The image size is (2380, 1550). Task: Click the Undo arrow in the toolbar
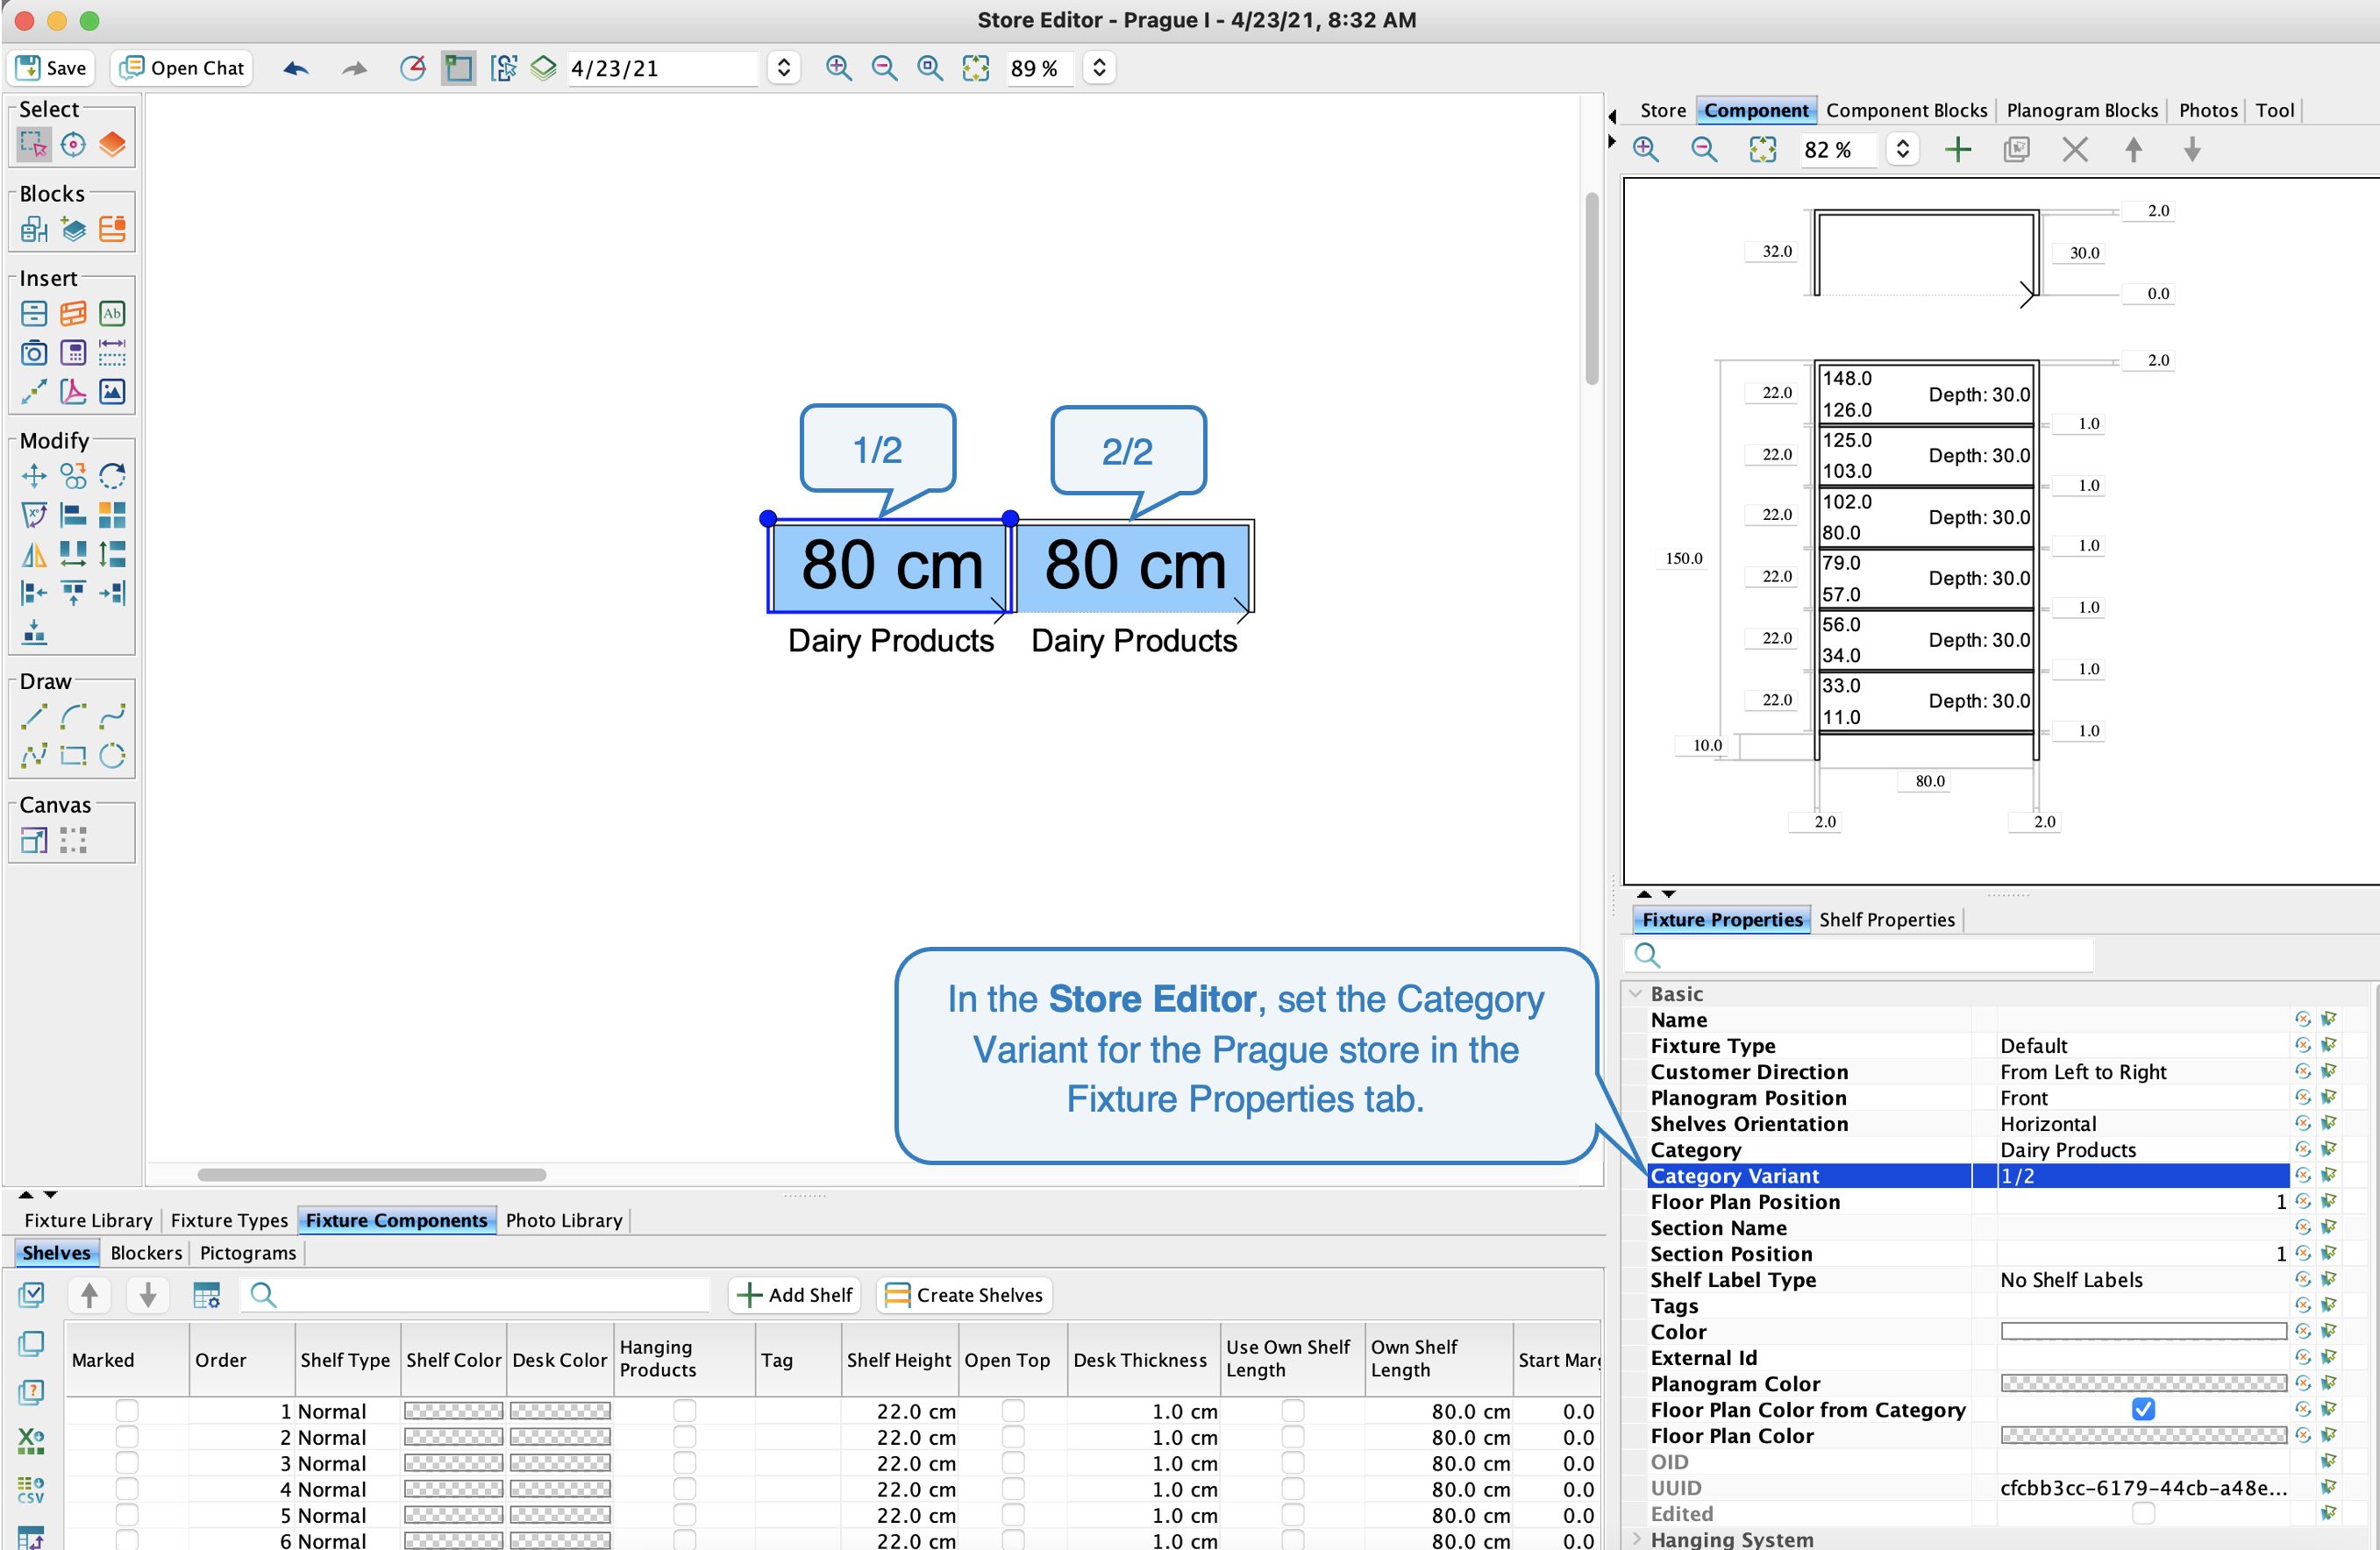click(x=296, y=68)
